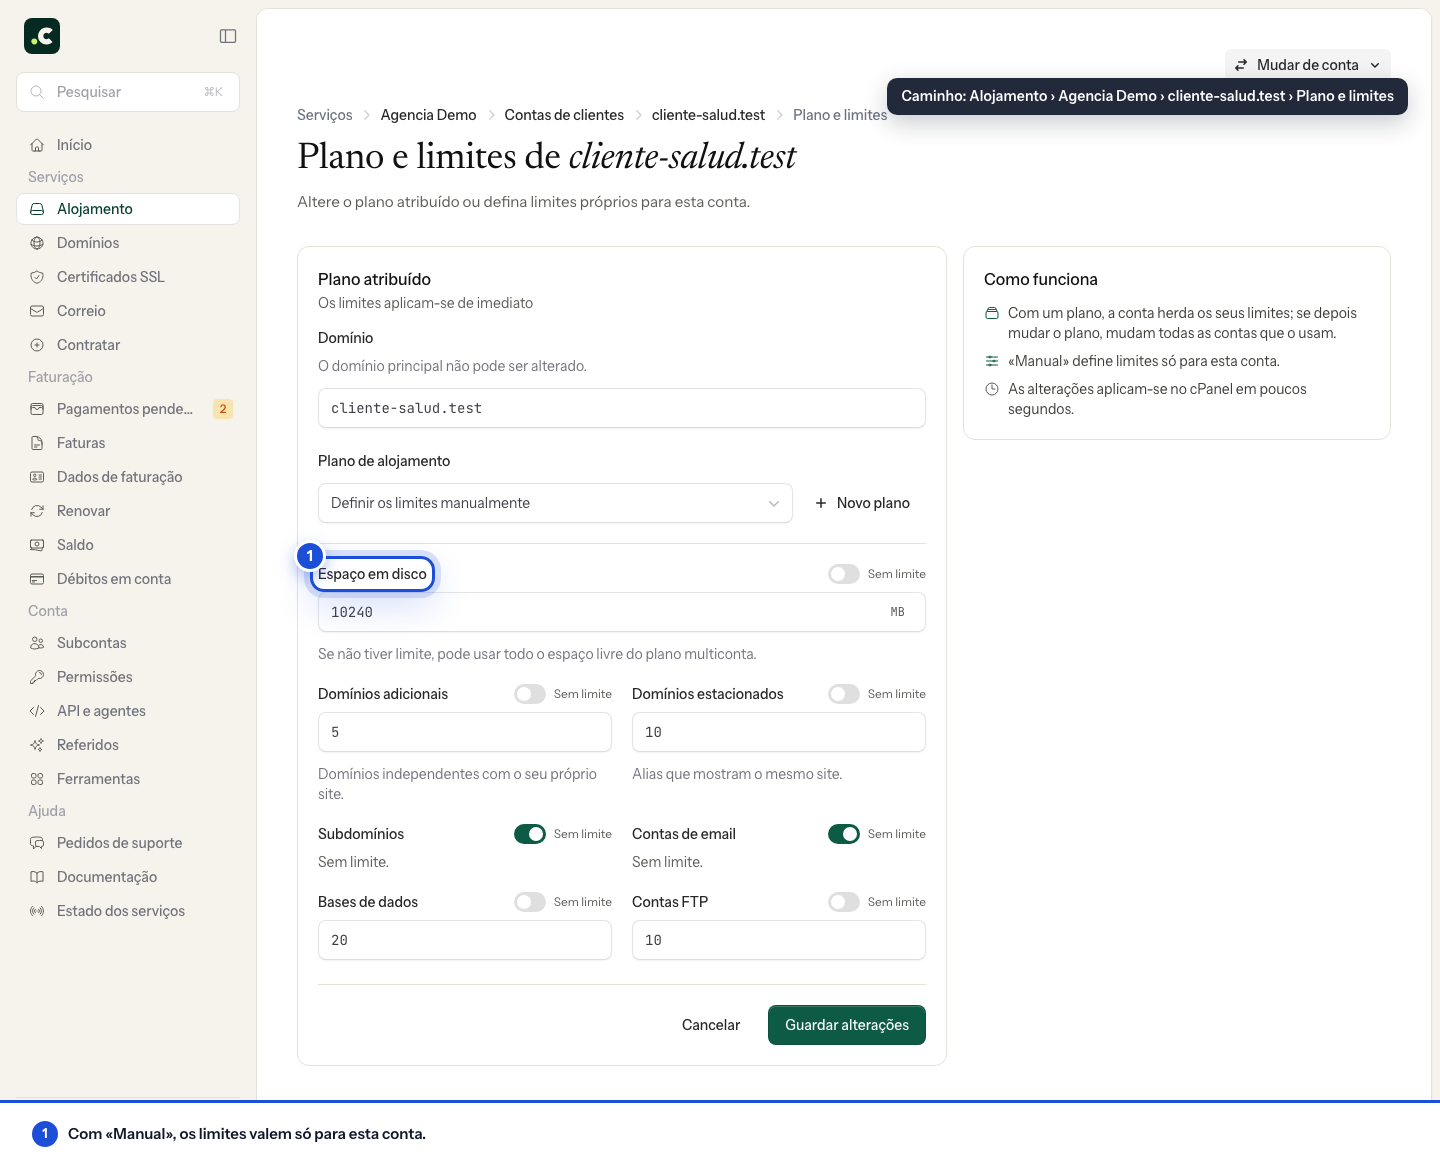The image size is (1440, 1164).
Task: Open Contas de clientes breadcrumb link
Action: coord(564,115)
